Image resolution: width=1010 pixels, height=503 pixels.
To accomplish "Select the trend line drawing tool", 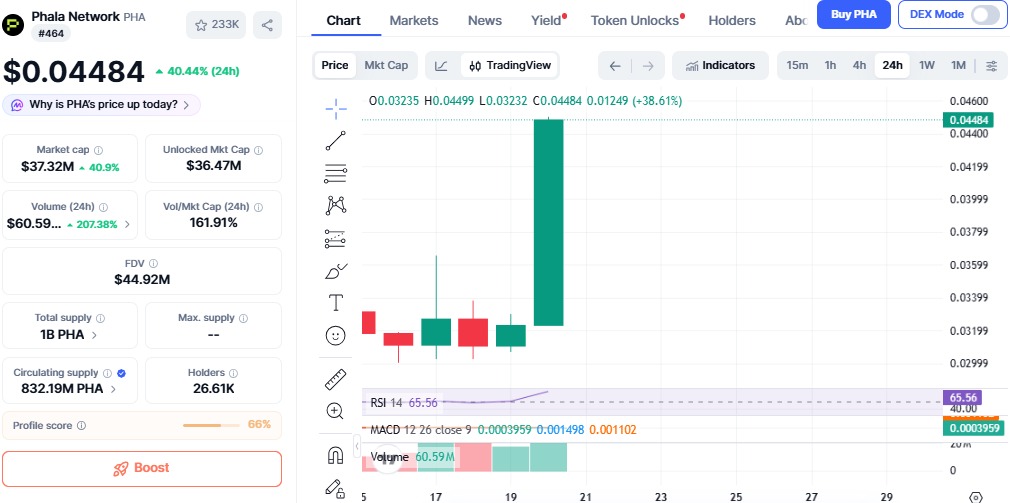I will click(336, 141).
